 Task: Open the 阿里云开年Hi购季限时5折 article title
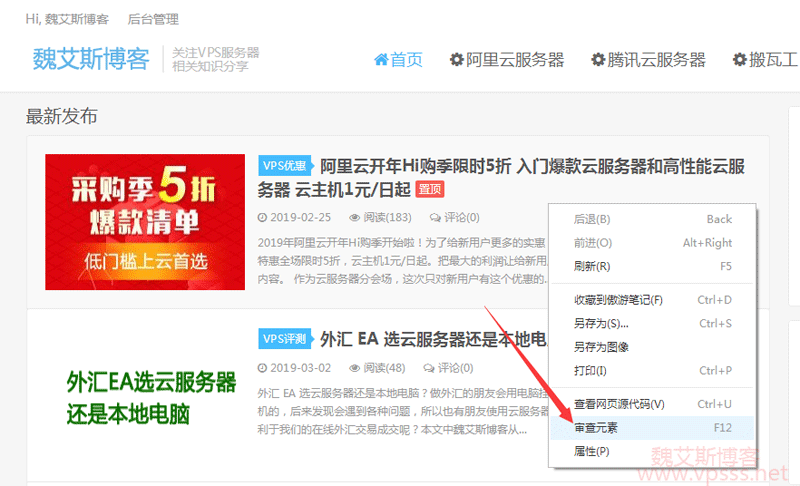[x=531, y=167]
